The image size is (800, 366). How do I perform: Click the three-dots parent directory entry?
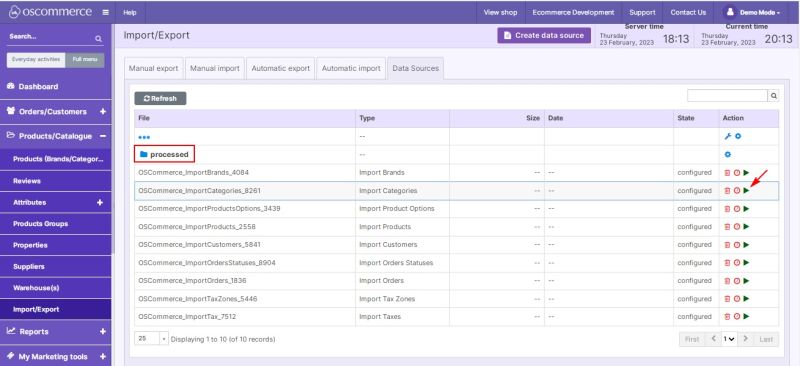point(144,137)
